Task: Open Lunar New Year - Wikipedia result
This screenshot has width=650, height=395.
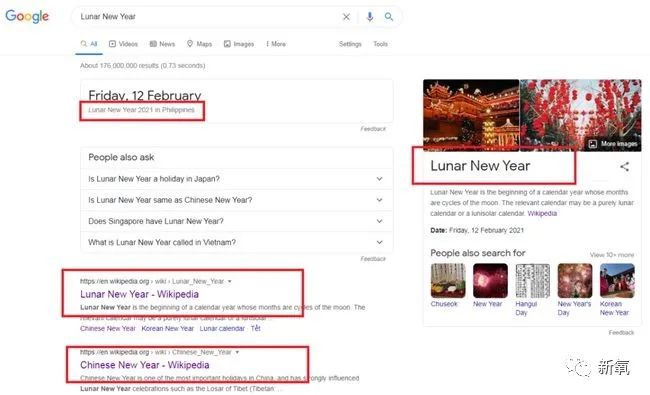Action: coord(139,294)
